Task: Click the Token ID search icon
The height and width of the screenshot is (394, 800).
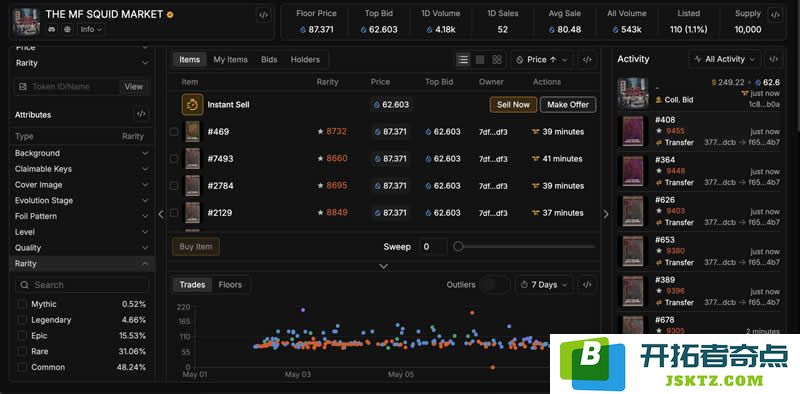Action: [x=22, y=87]
